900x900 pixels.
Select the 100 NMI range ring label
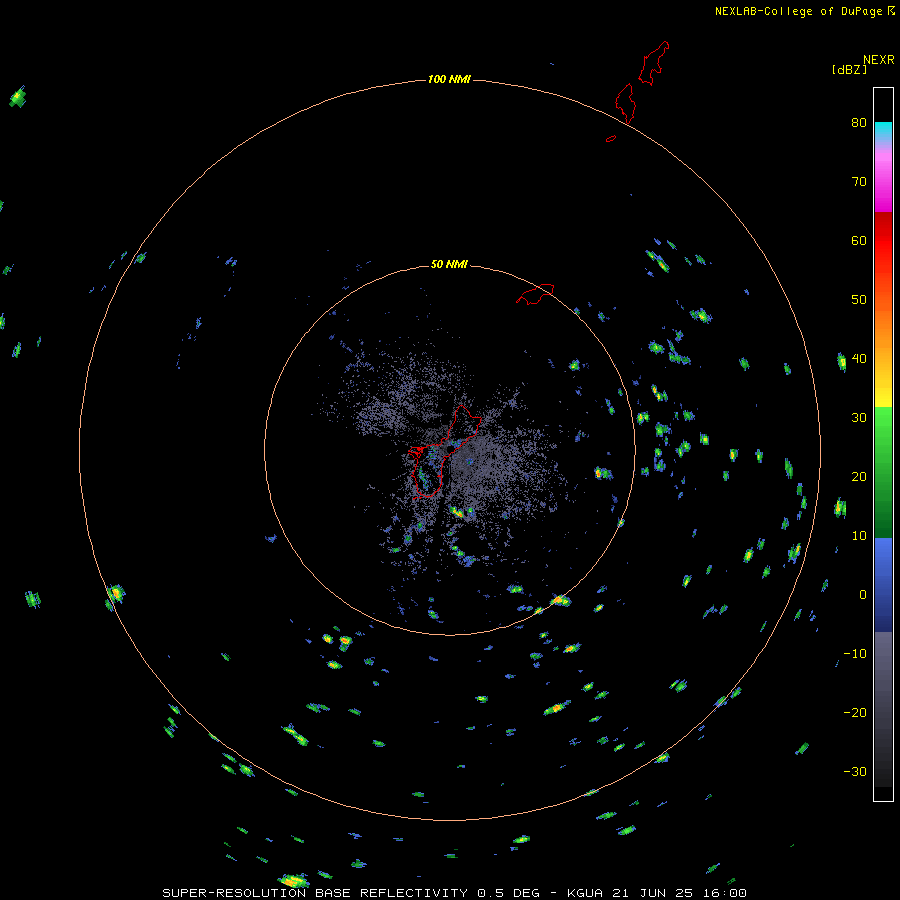449,79
